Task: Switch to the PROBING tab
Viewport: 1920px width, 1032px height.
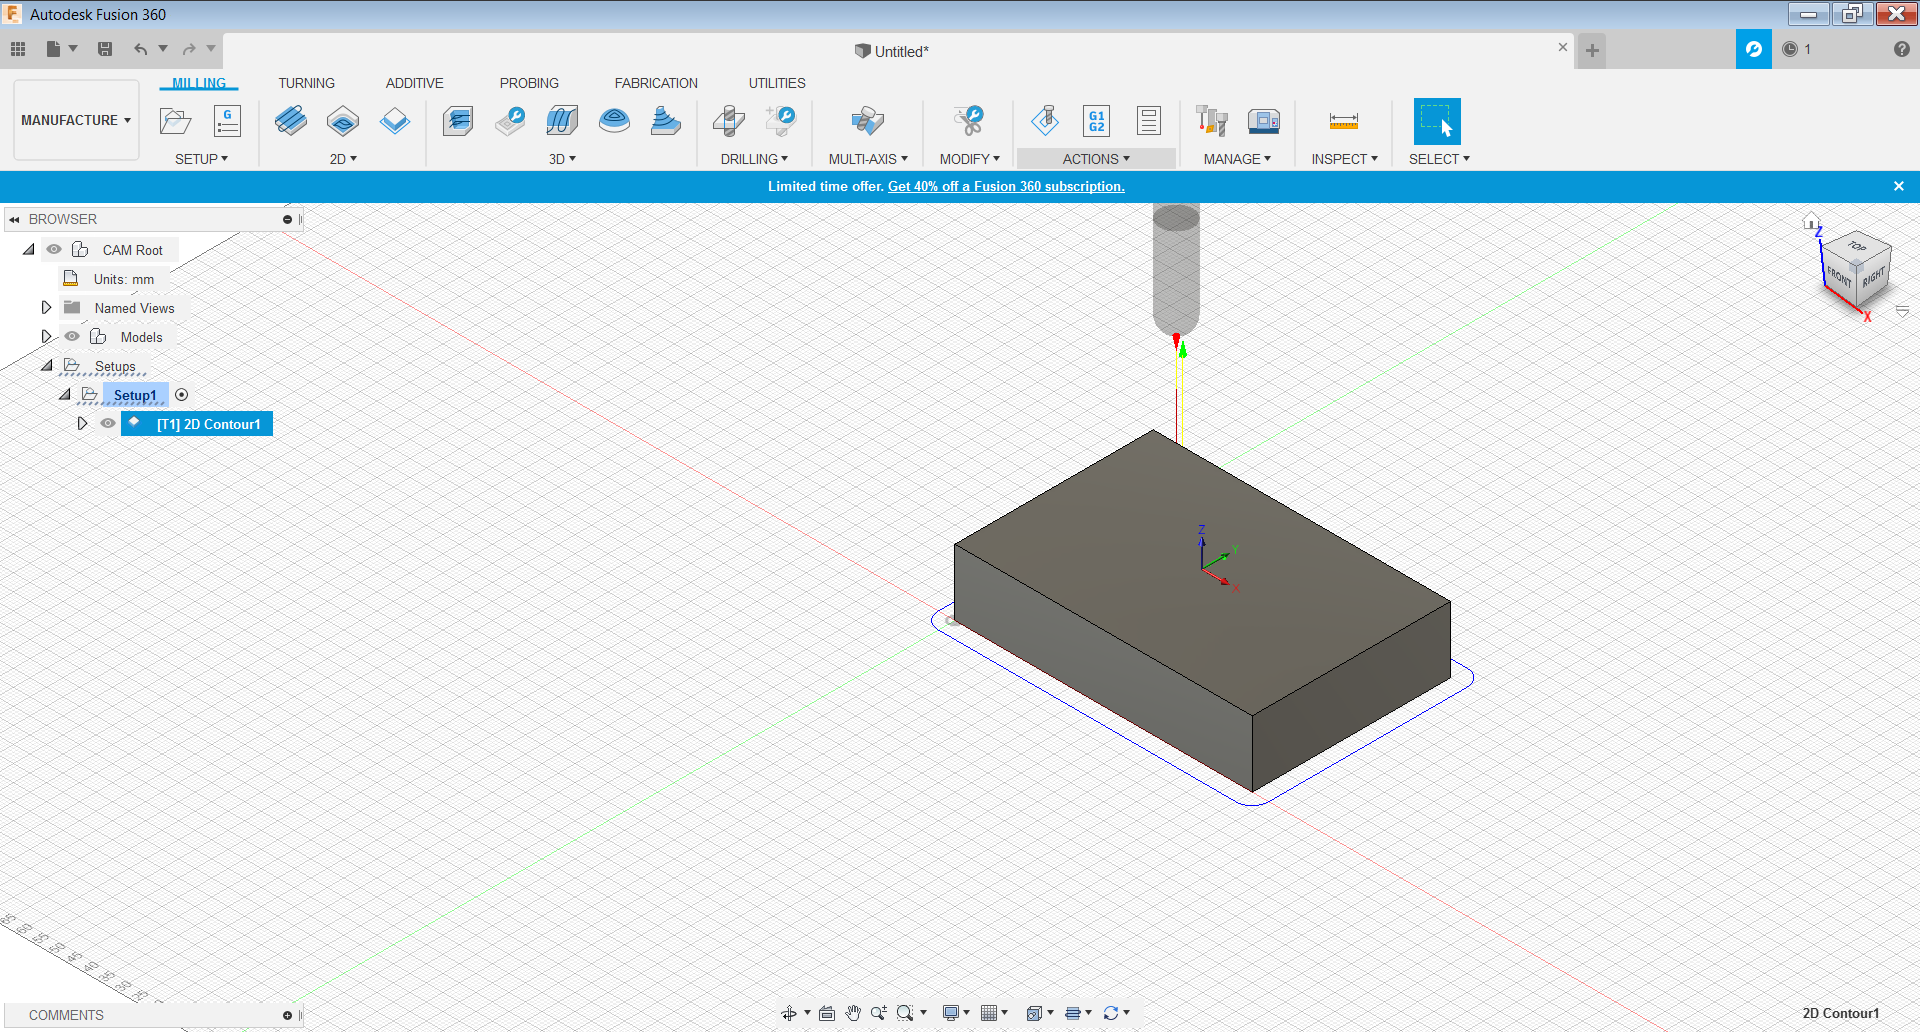Action: click(x=529, y=83)
